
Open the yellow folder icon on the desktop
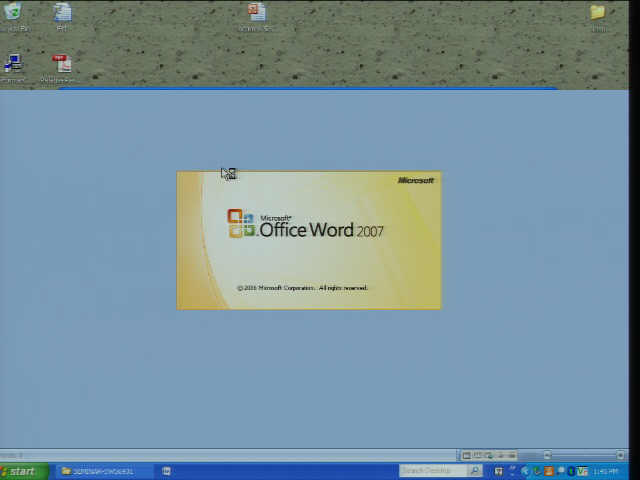click(x=598, y=12)
